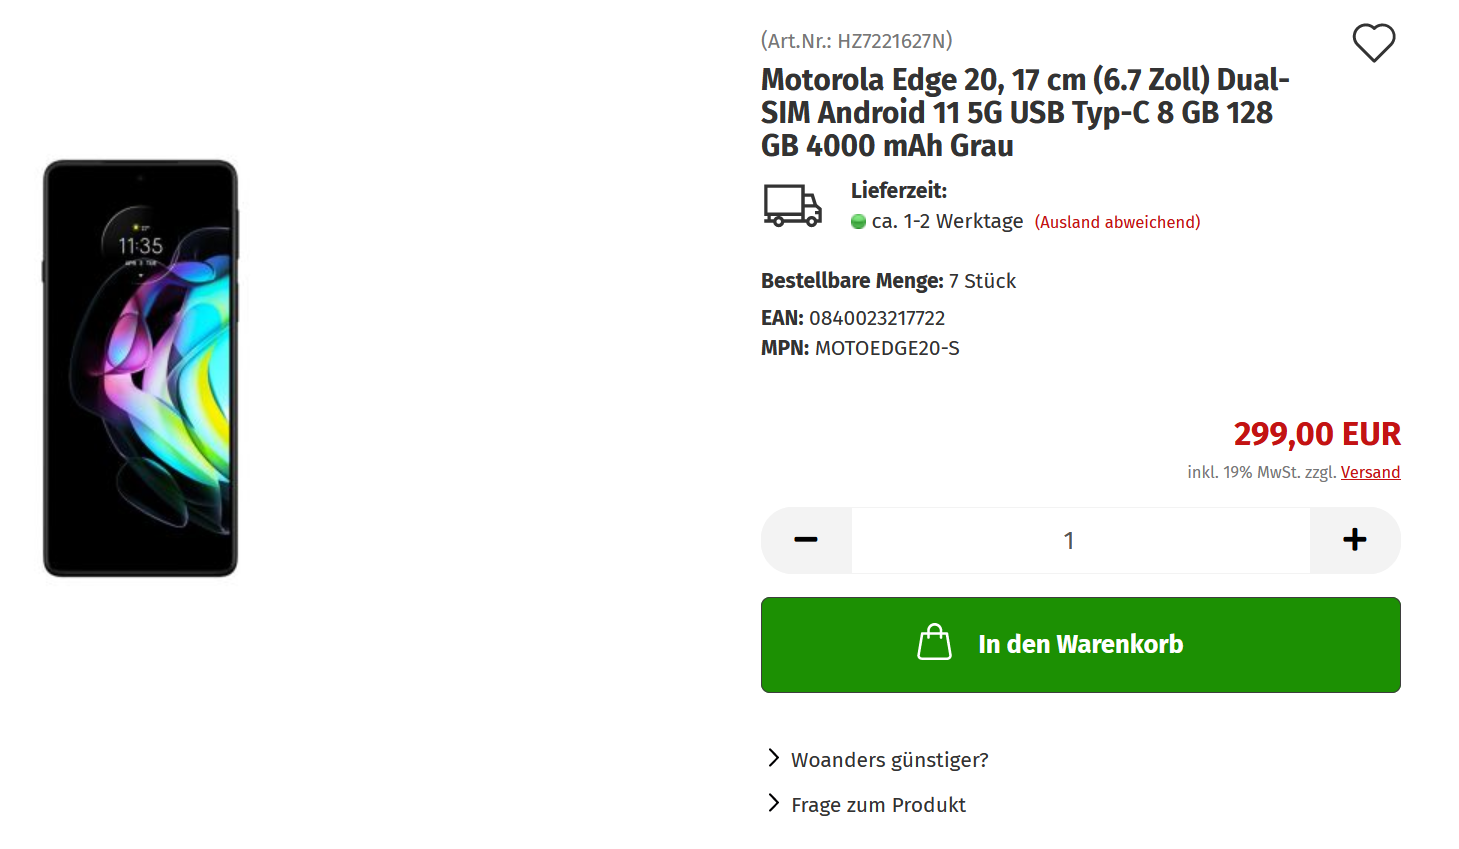Click the shopping bag icon in cart button
The image size is (1459, 849).
(934, 643)
